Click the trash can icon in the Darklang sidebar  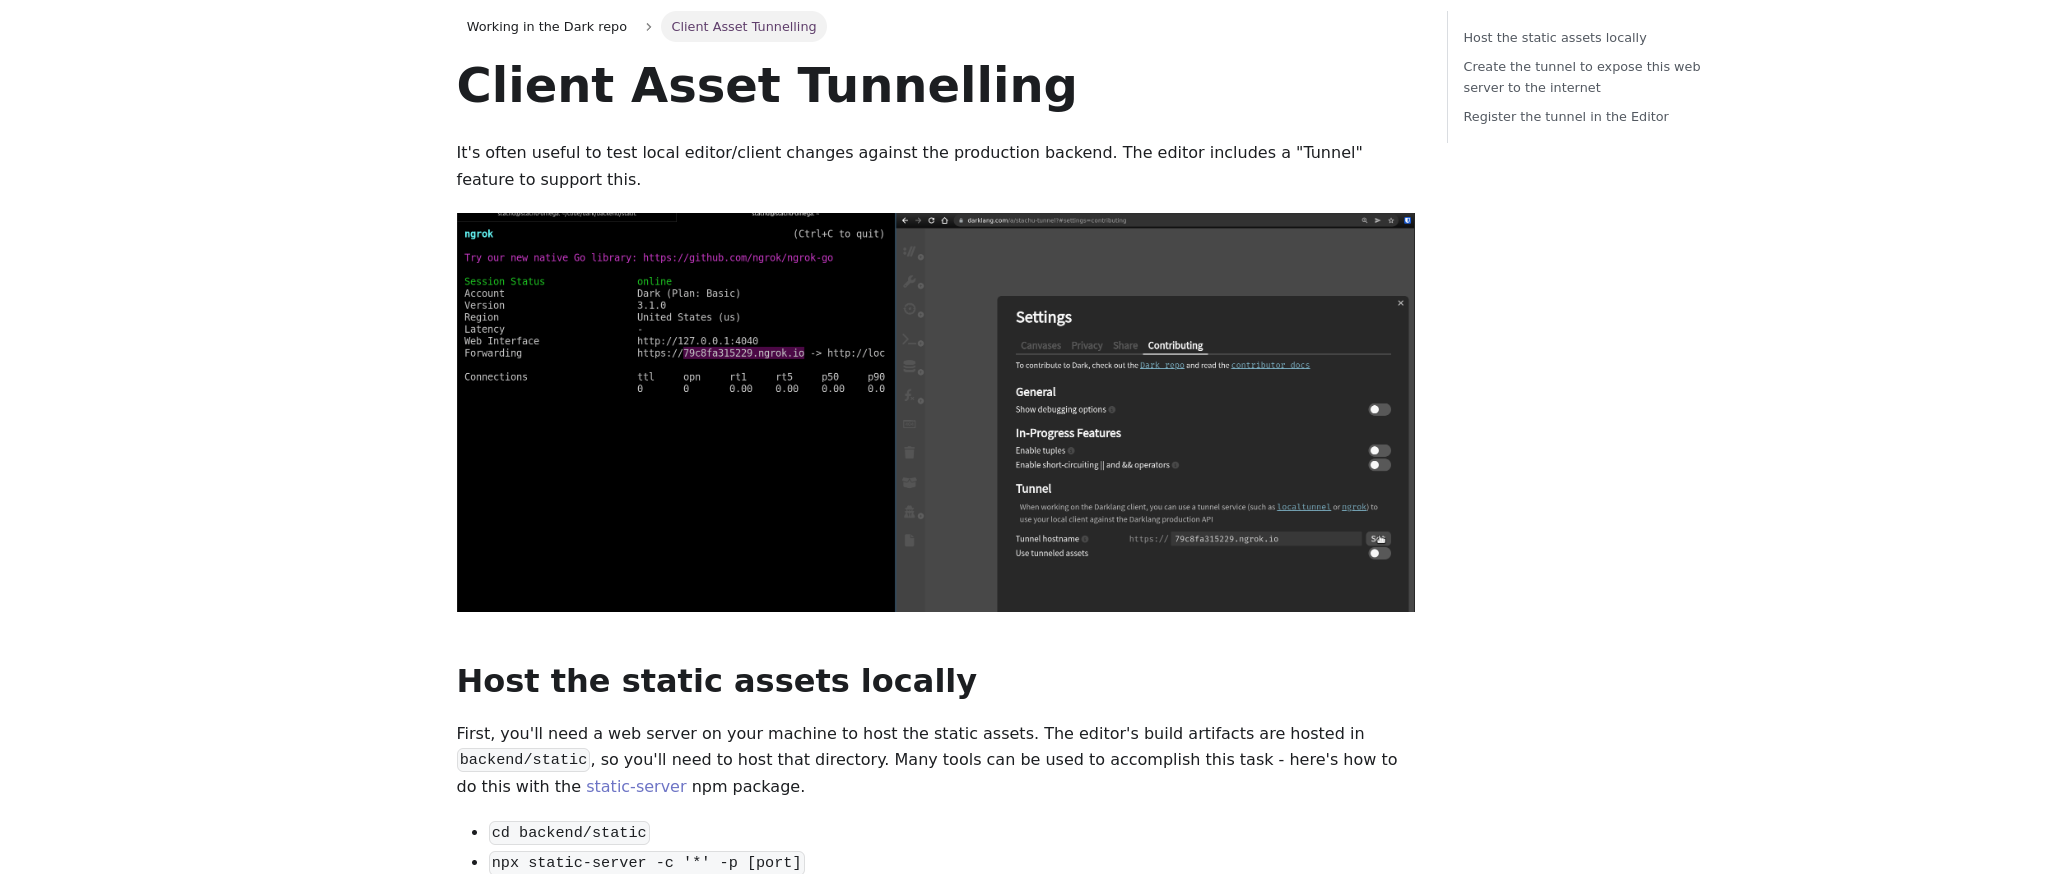(909, 452)
